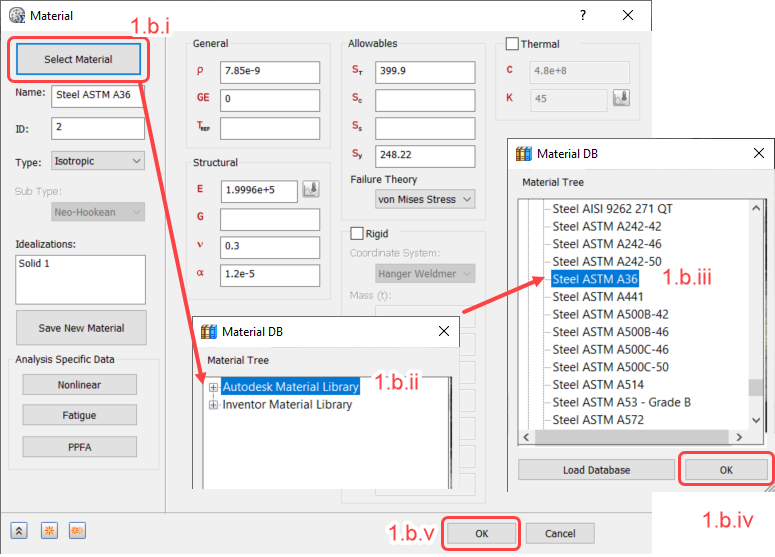Expand the Autodesk Material Library node
775x557 pixels.
point(213,387)
